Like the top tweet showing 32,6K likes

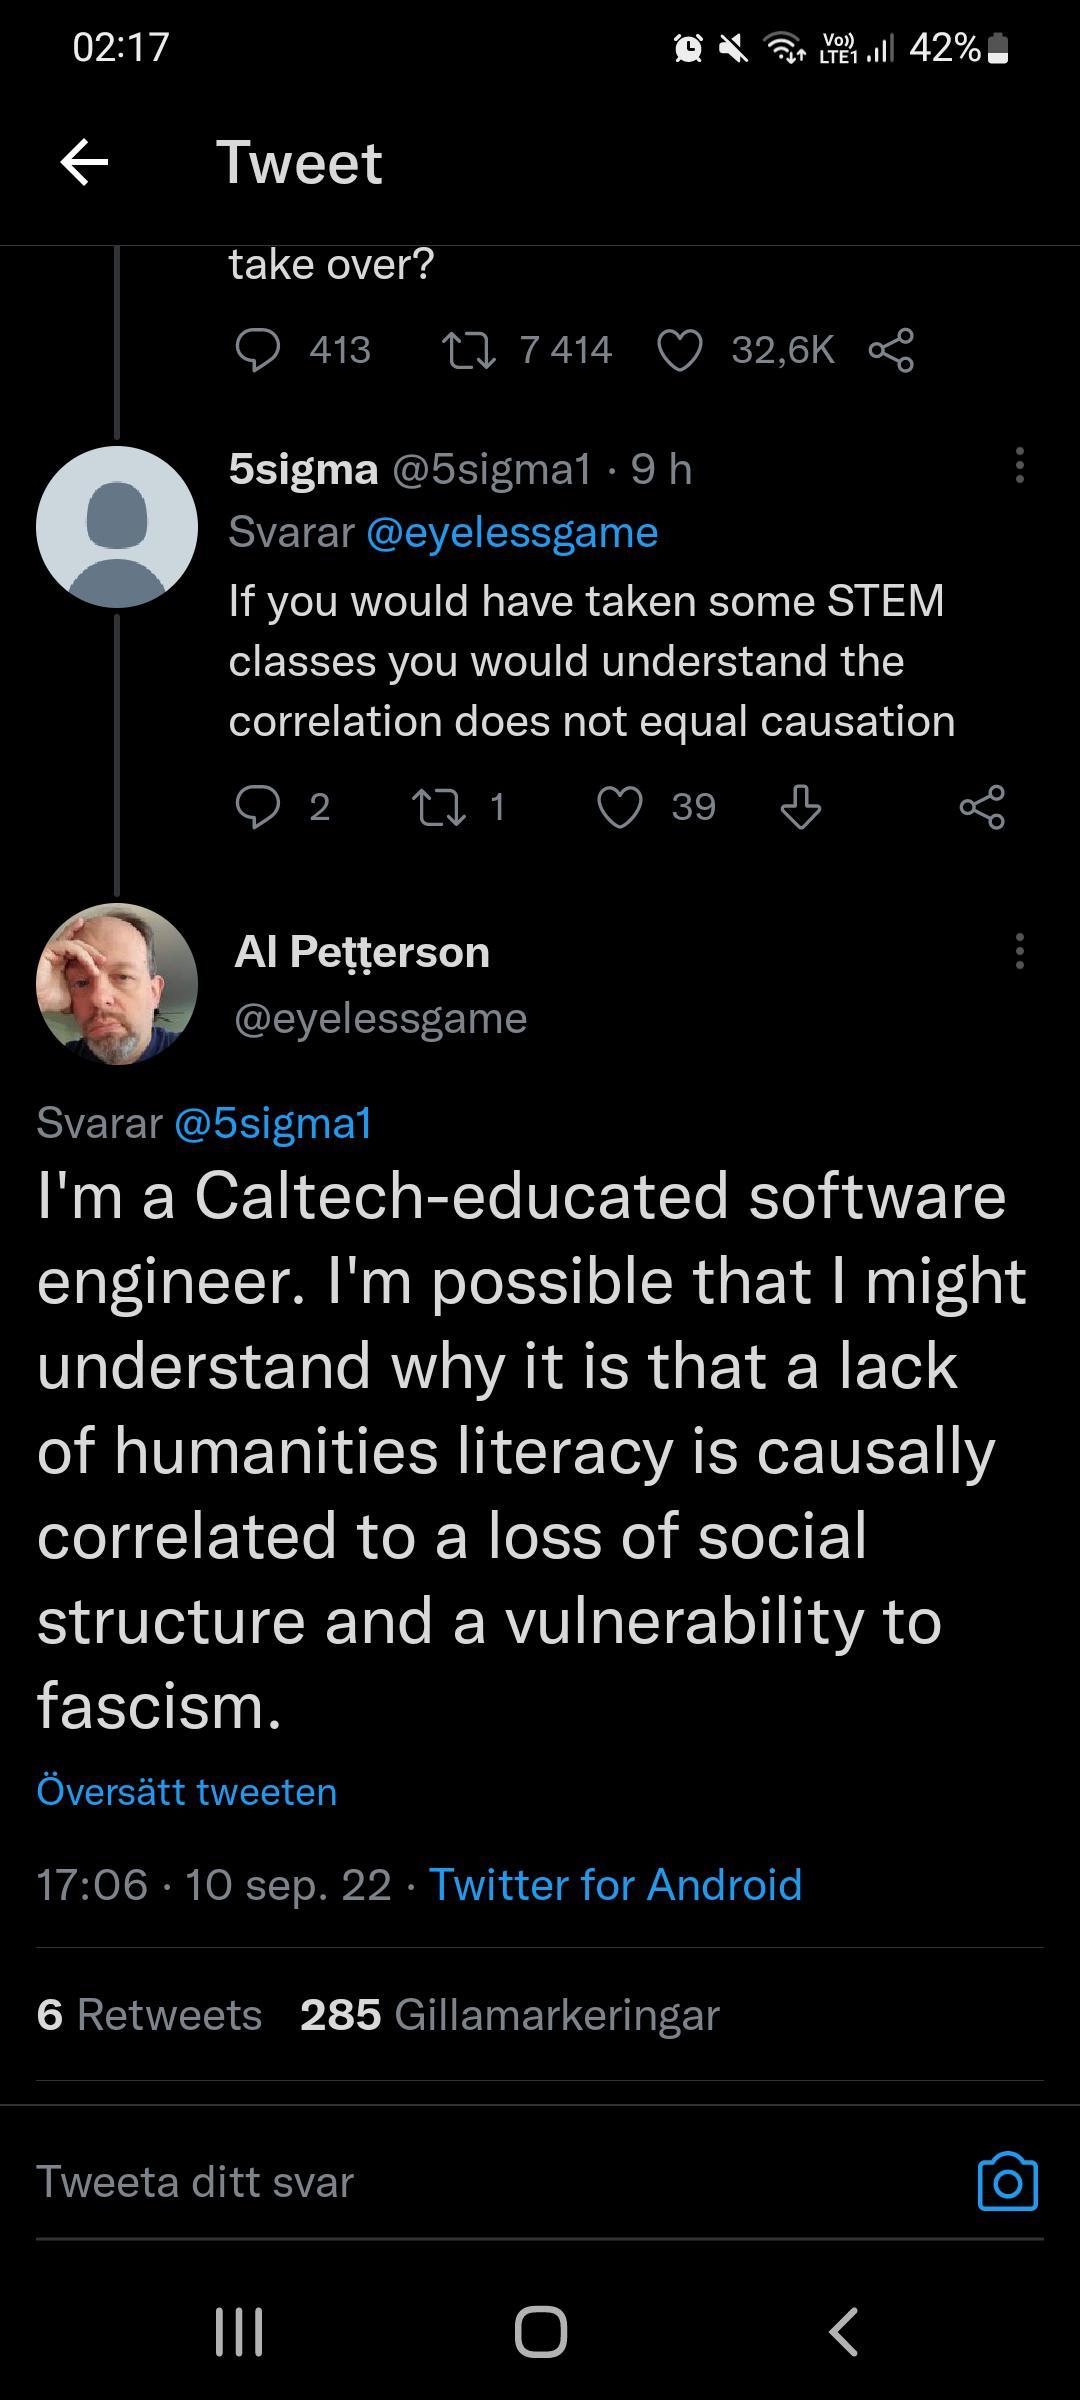pos(681,349)
